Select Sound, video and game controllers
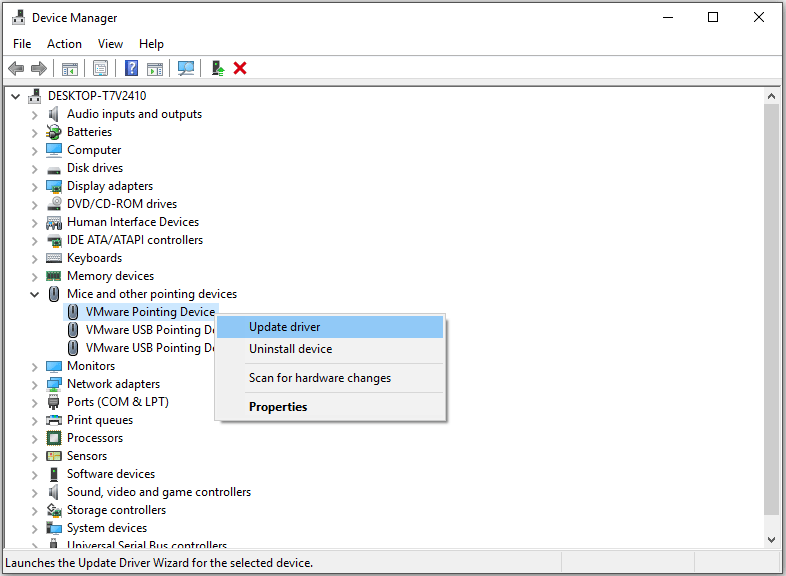Screen dimensions: 786x576 click(x=158, y=492)
